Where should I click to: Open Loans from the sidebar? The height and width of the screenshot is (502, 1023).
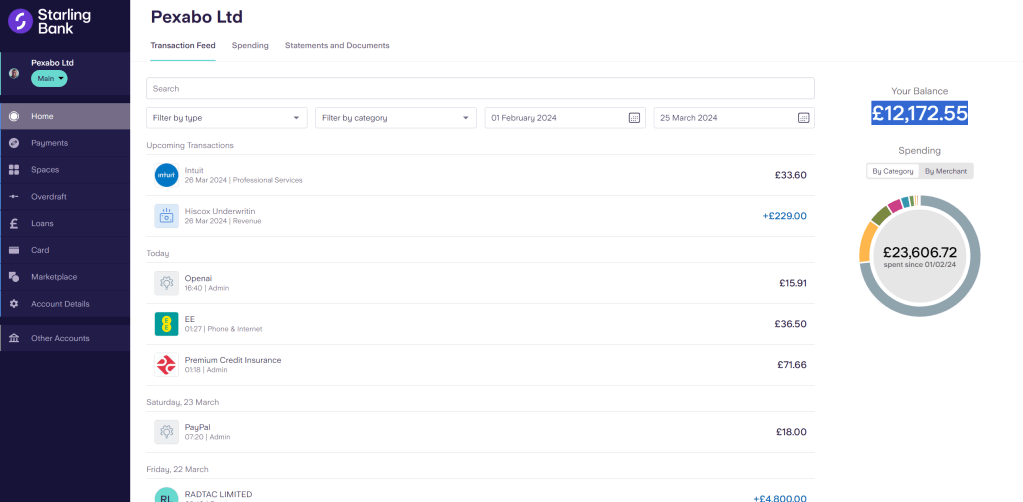click(x=65, y=223)
